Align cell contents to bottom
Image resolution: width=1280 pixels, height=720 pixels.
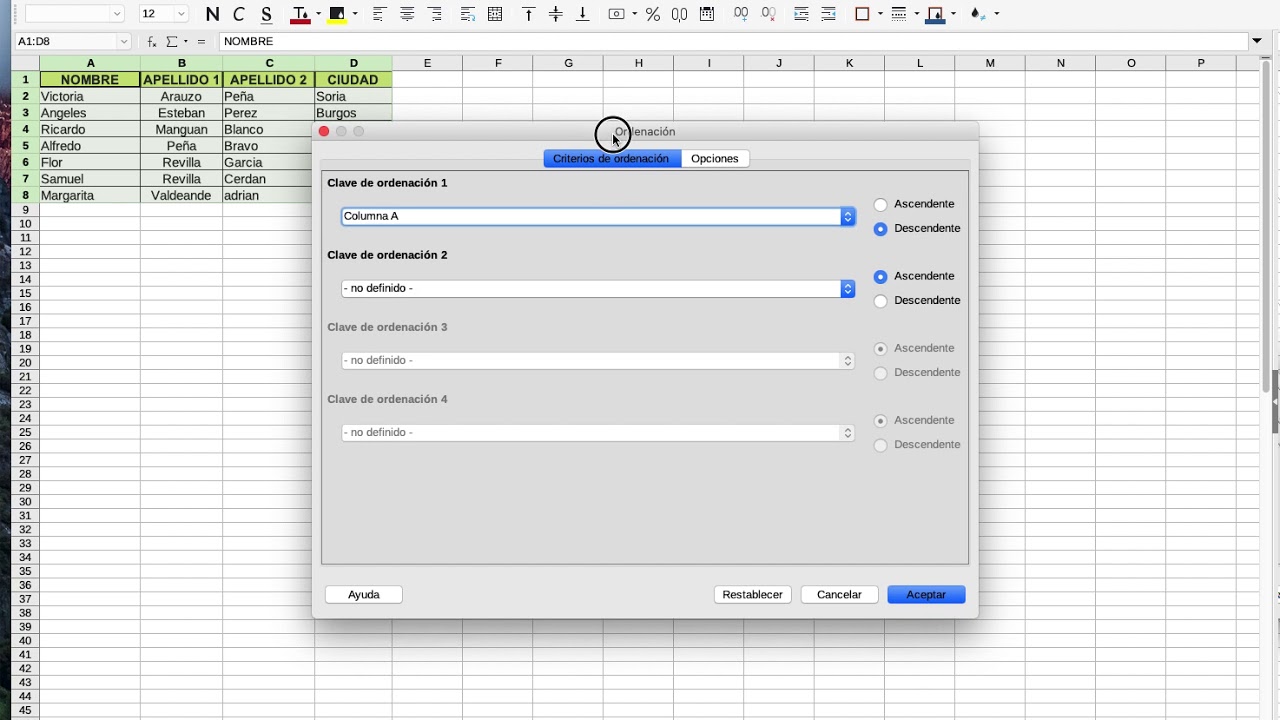coord(583,14)
